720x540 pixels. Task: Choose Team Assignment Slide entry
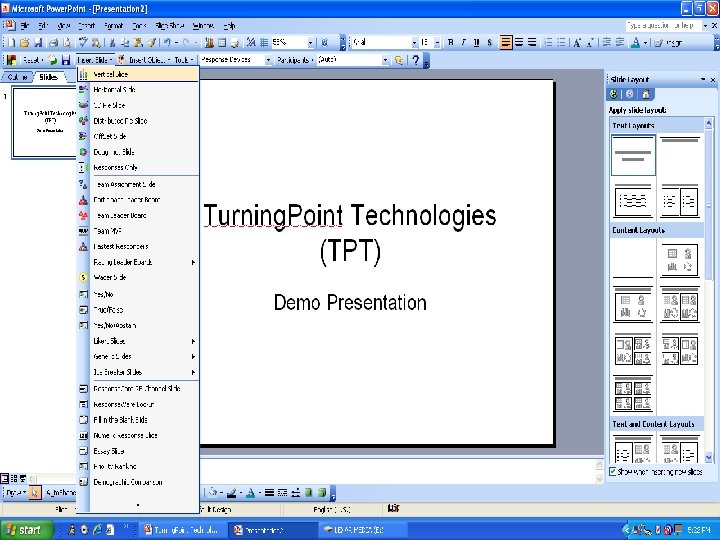click(138, 184)
